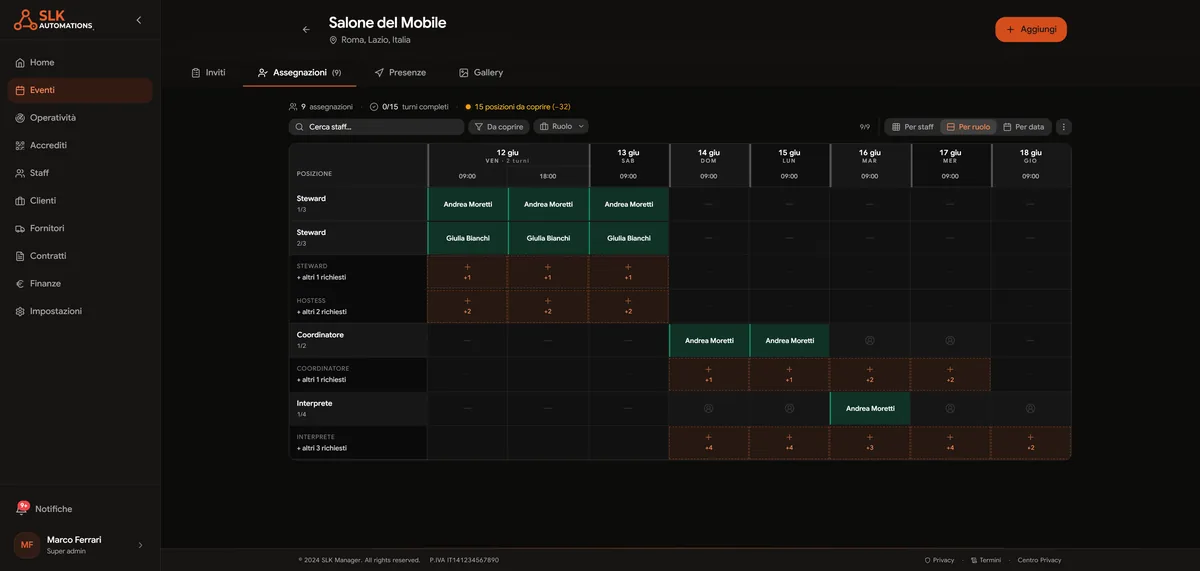Click the back arrow beside Salone del Mobile
This screenshot has height=571, width=1200.
click(x=306, y=30)
